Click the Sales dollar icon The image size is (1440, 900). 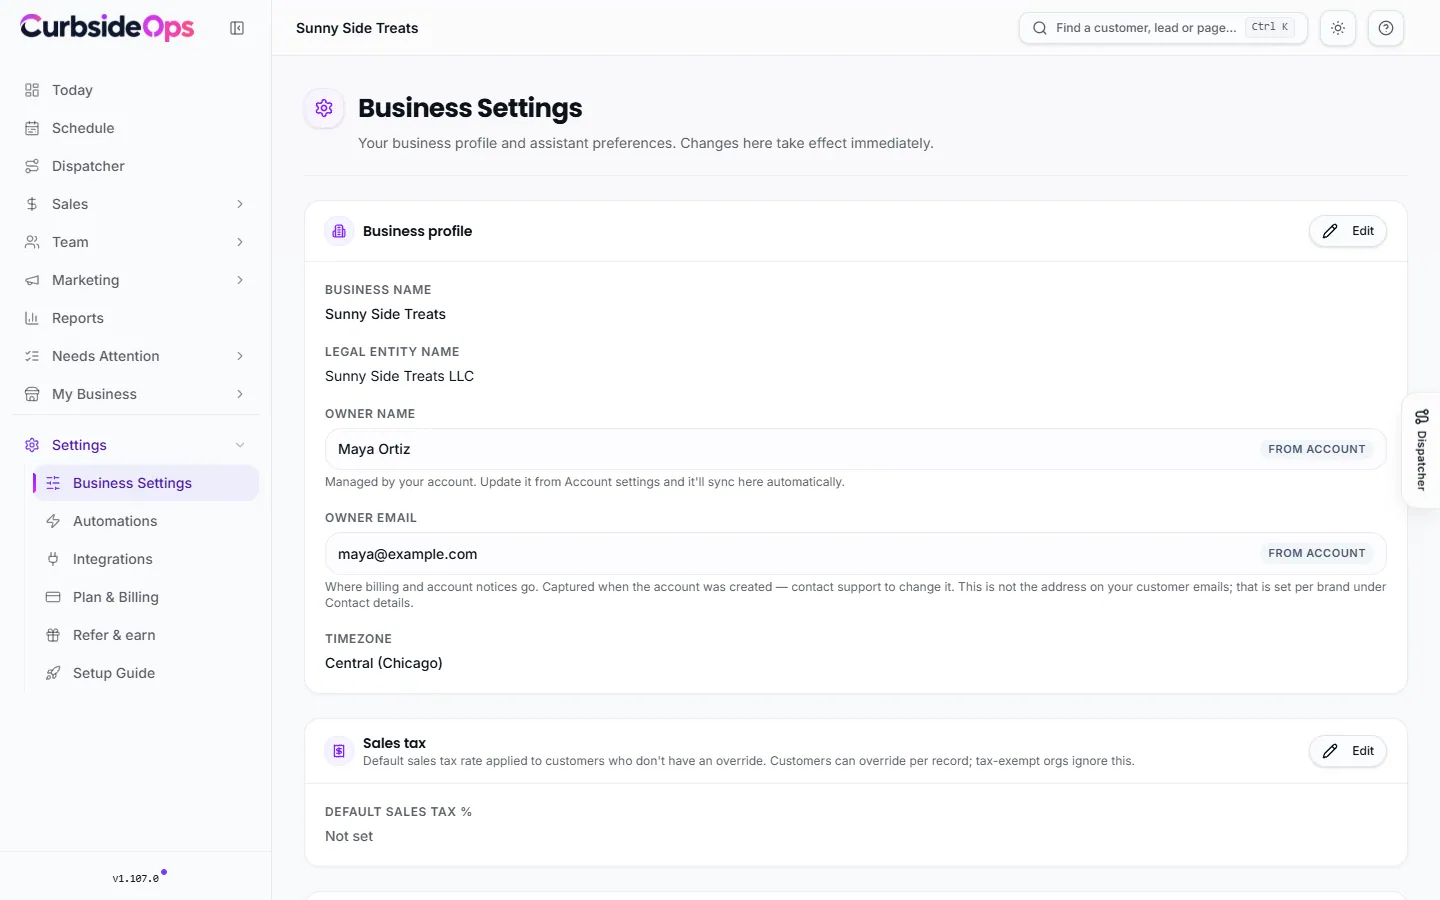pos(32,204)
